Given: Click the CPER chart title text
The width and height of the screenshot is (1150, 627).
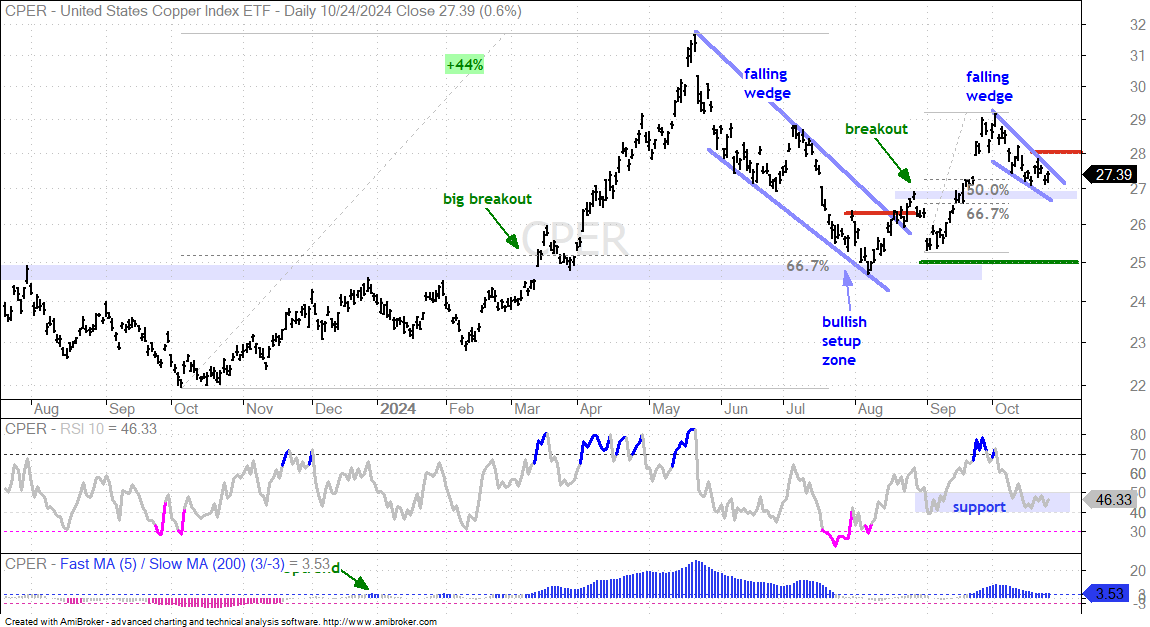Looking at the screenshot, I should click(x=263, y=11).
